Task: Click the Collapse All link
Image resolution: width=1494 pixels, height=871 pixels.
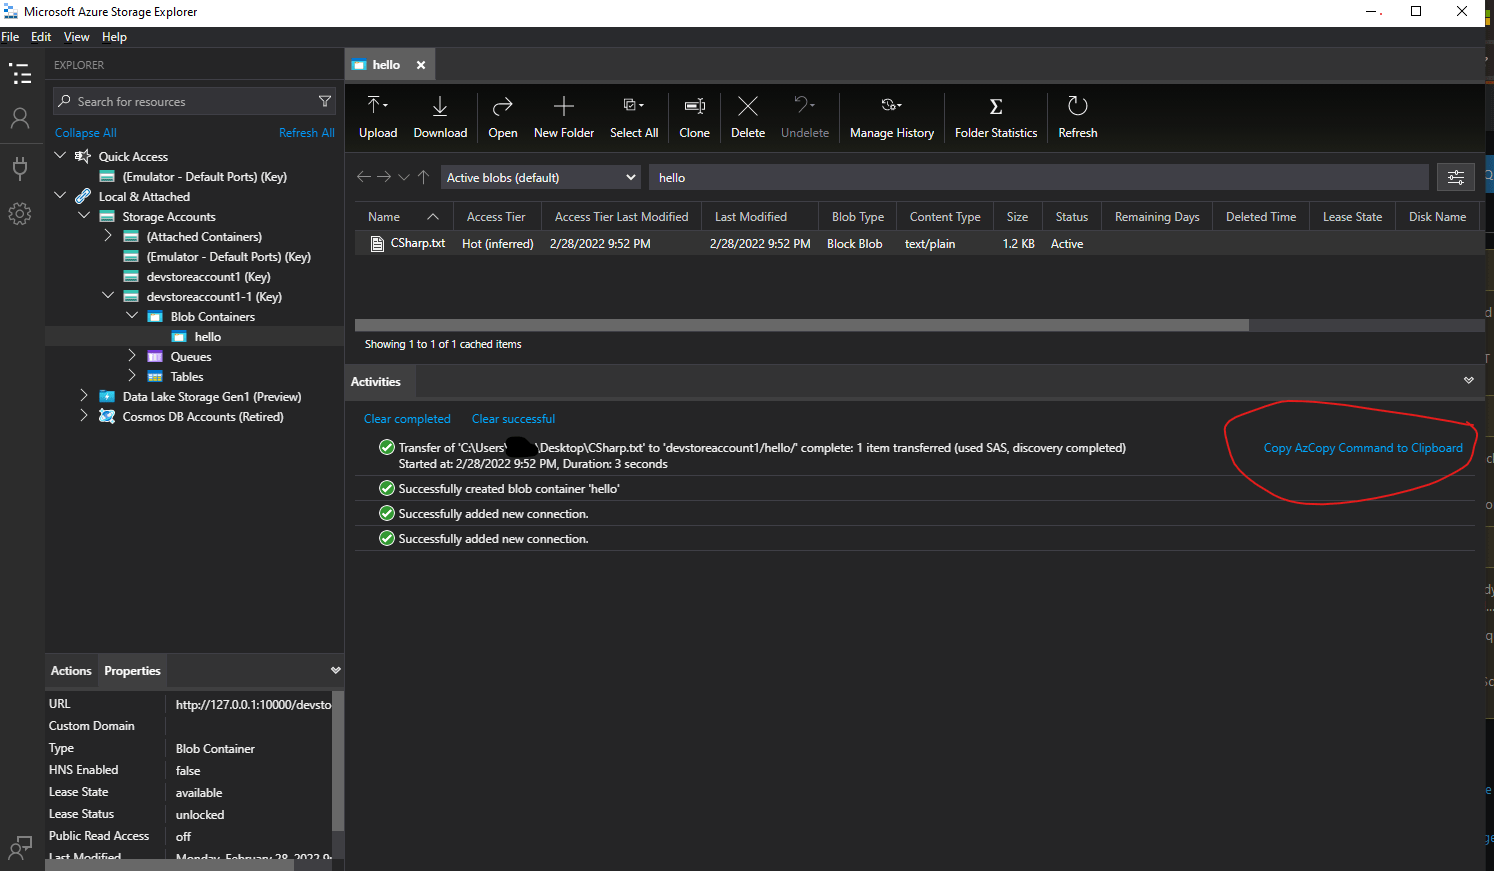Action: (x=86, y=133)
